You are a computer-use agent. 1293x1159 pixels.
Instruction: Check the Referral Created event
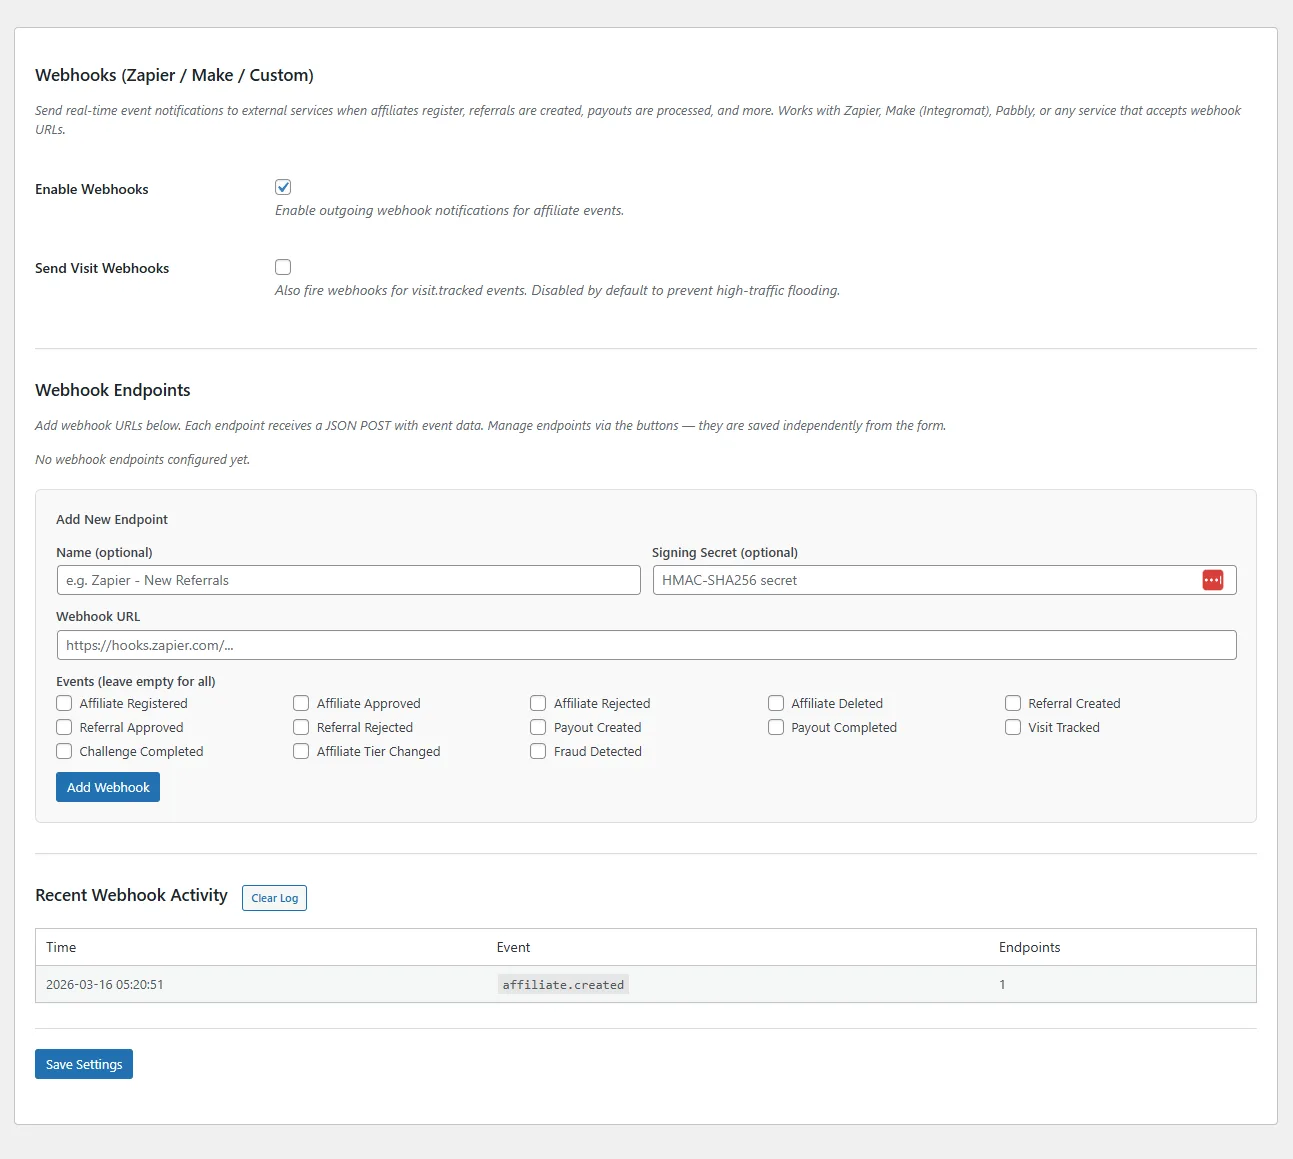pyautogui.click(x=1013, y=703)
